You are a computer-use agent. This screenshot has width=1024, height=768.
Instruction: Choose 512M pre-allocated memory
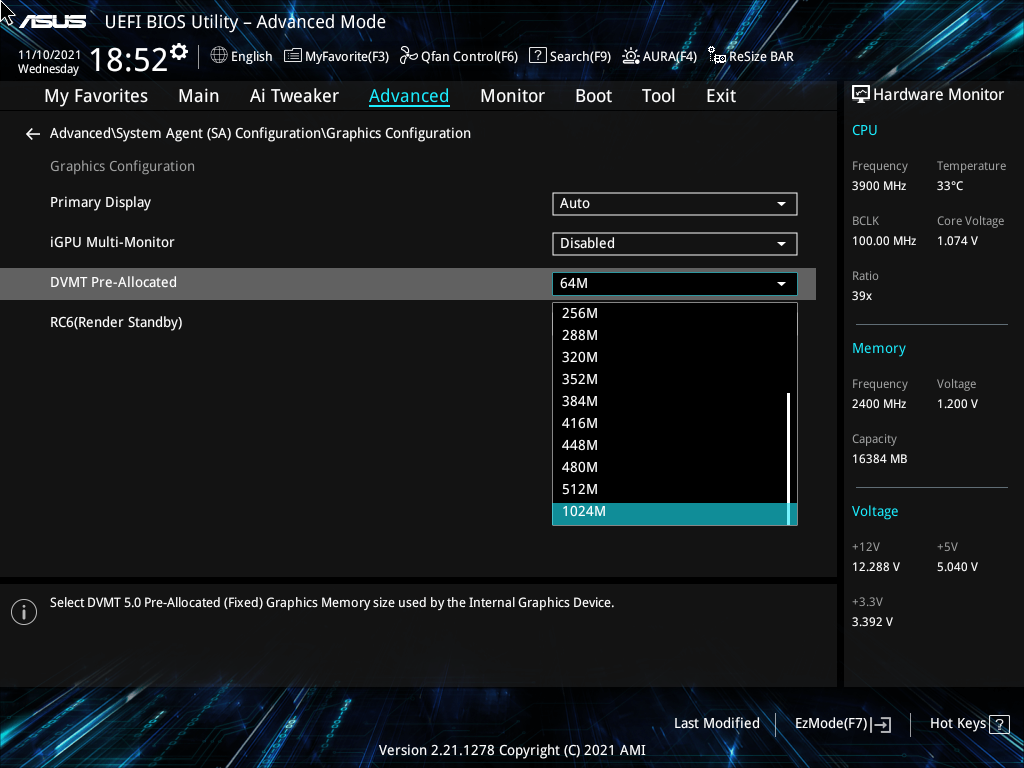670,489
